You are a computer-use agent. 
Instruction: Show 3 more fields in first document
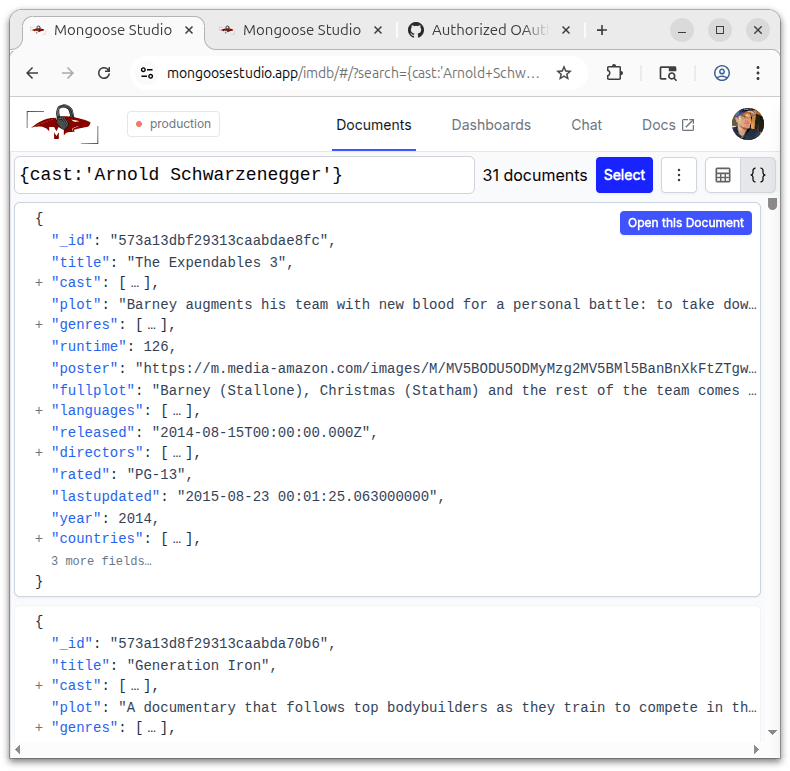click(x=101, y=561)
